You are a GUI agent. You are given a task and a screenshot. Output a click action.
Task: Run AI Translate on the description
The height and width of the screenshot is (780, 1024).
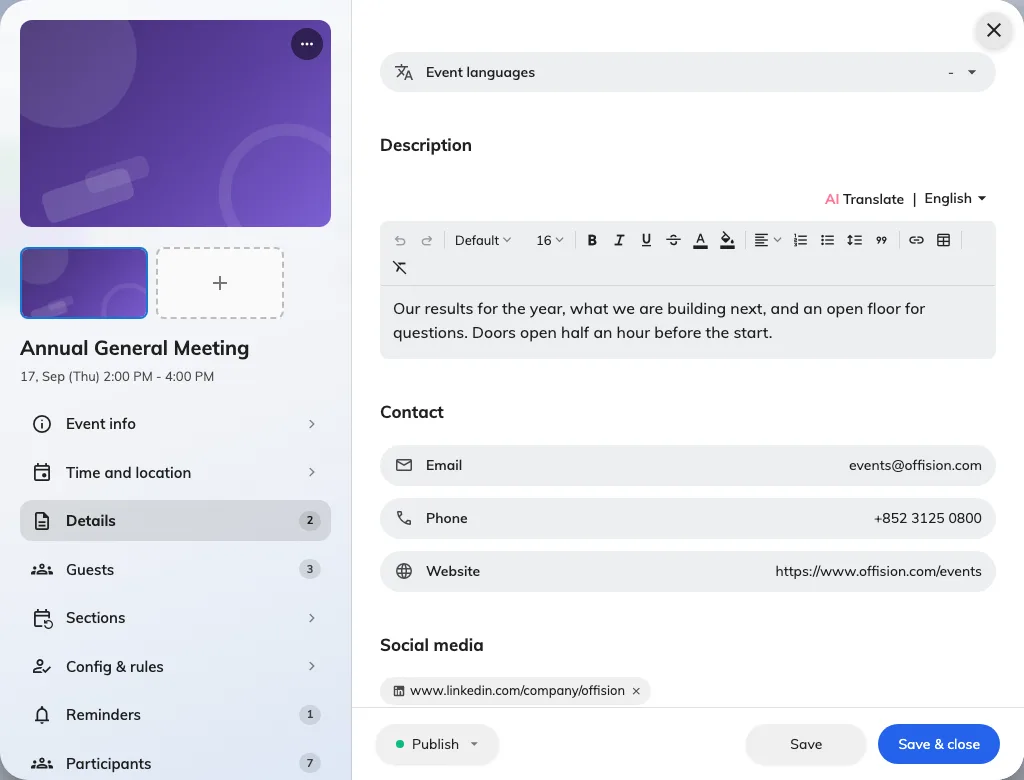864,199
